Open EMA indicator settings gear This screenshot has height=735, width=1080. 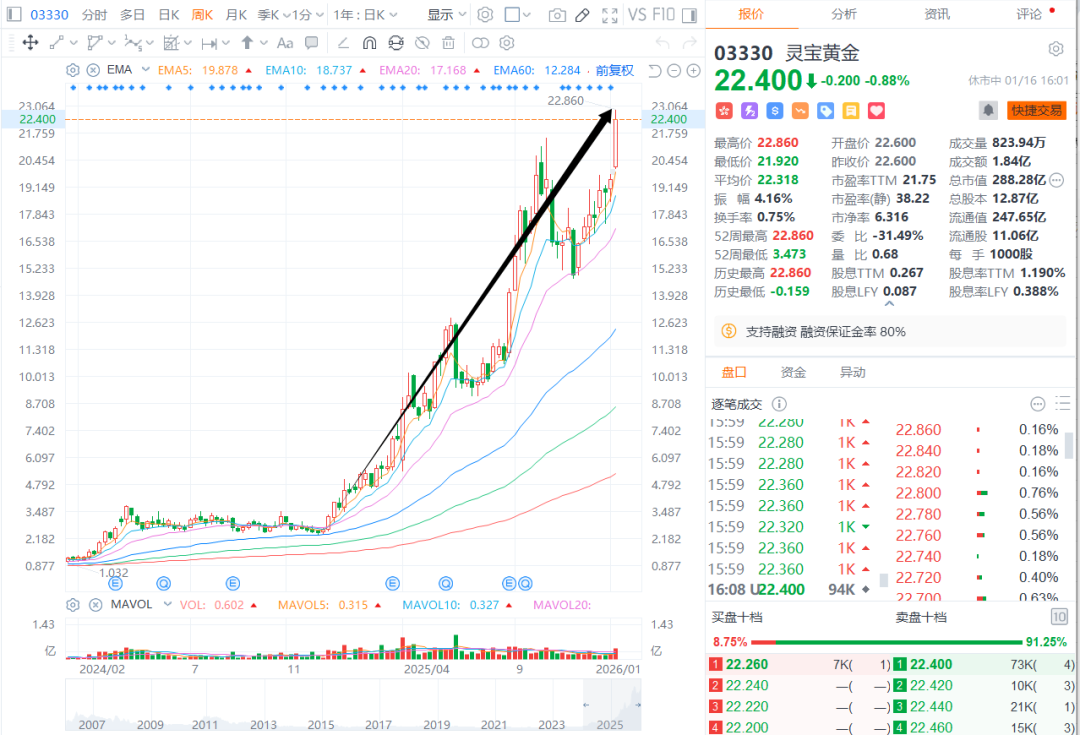72,70
